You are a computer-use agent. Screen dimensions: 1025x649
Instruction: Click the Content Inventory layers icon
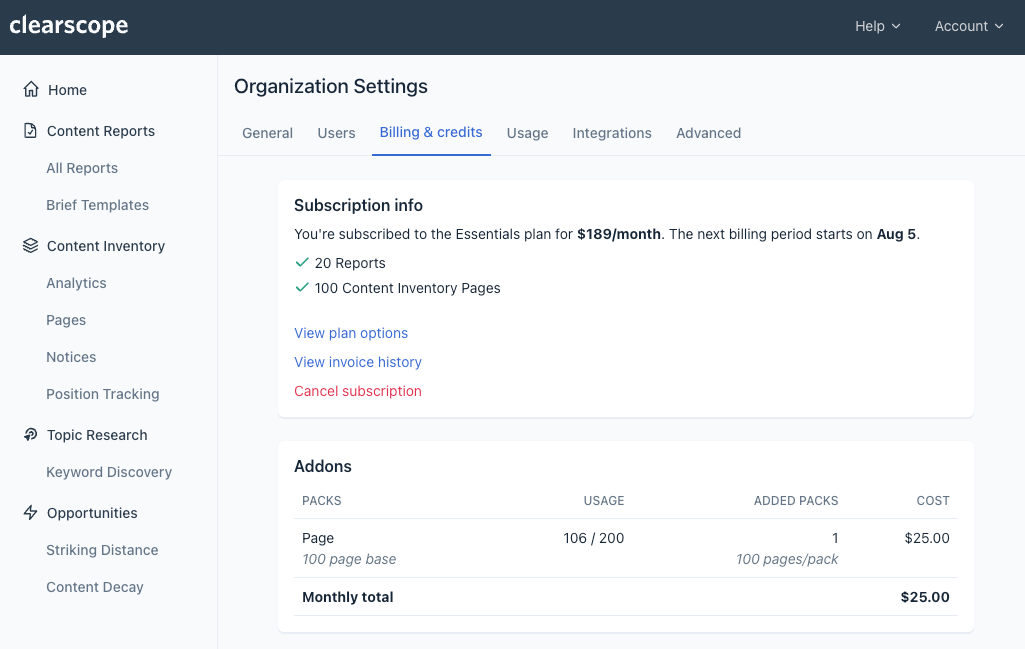(31, 246)
